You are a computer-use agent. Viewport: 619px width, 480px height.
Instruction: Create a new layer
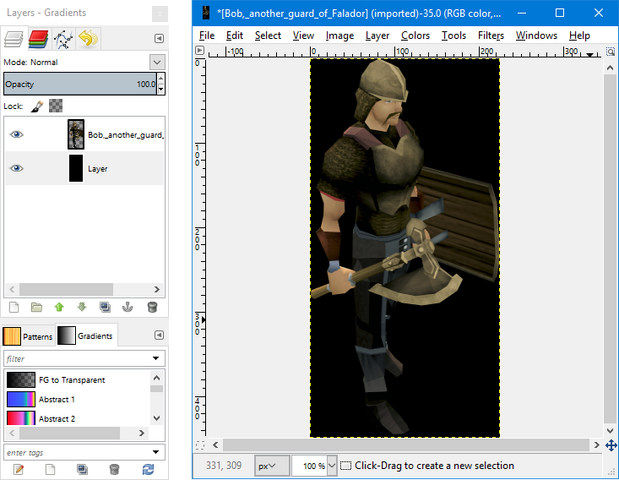point(14,307)
